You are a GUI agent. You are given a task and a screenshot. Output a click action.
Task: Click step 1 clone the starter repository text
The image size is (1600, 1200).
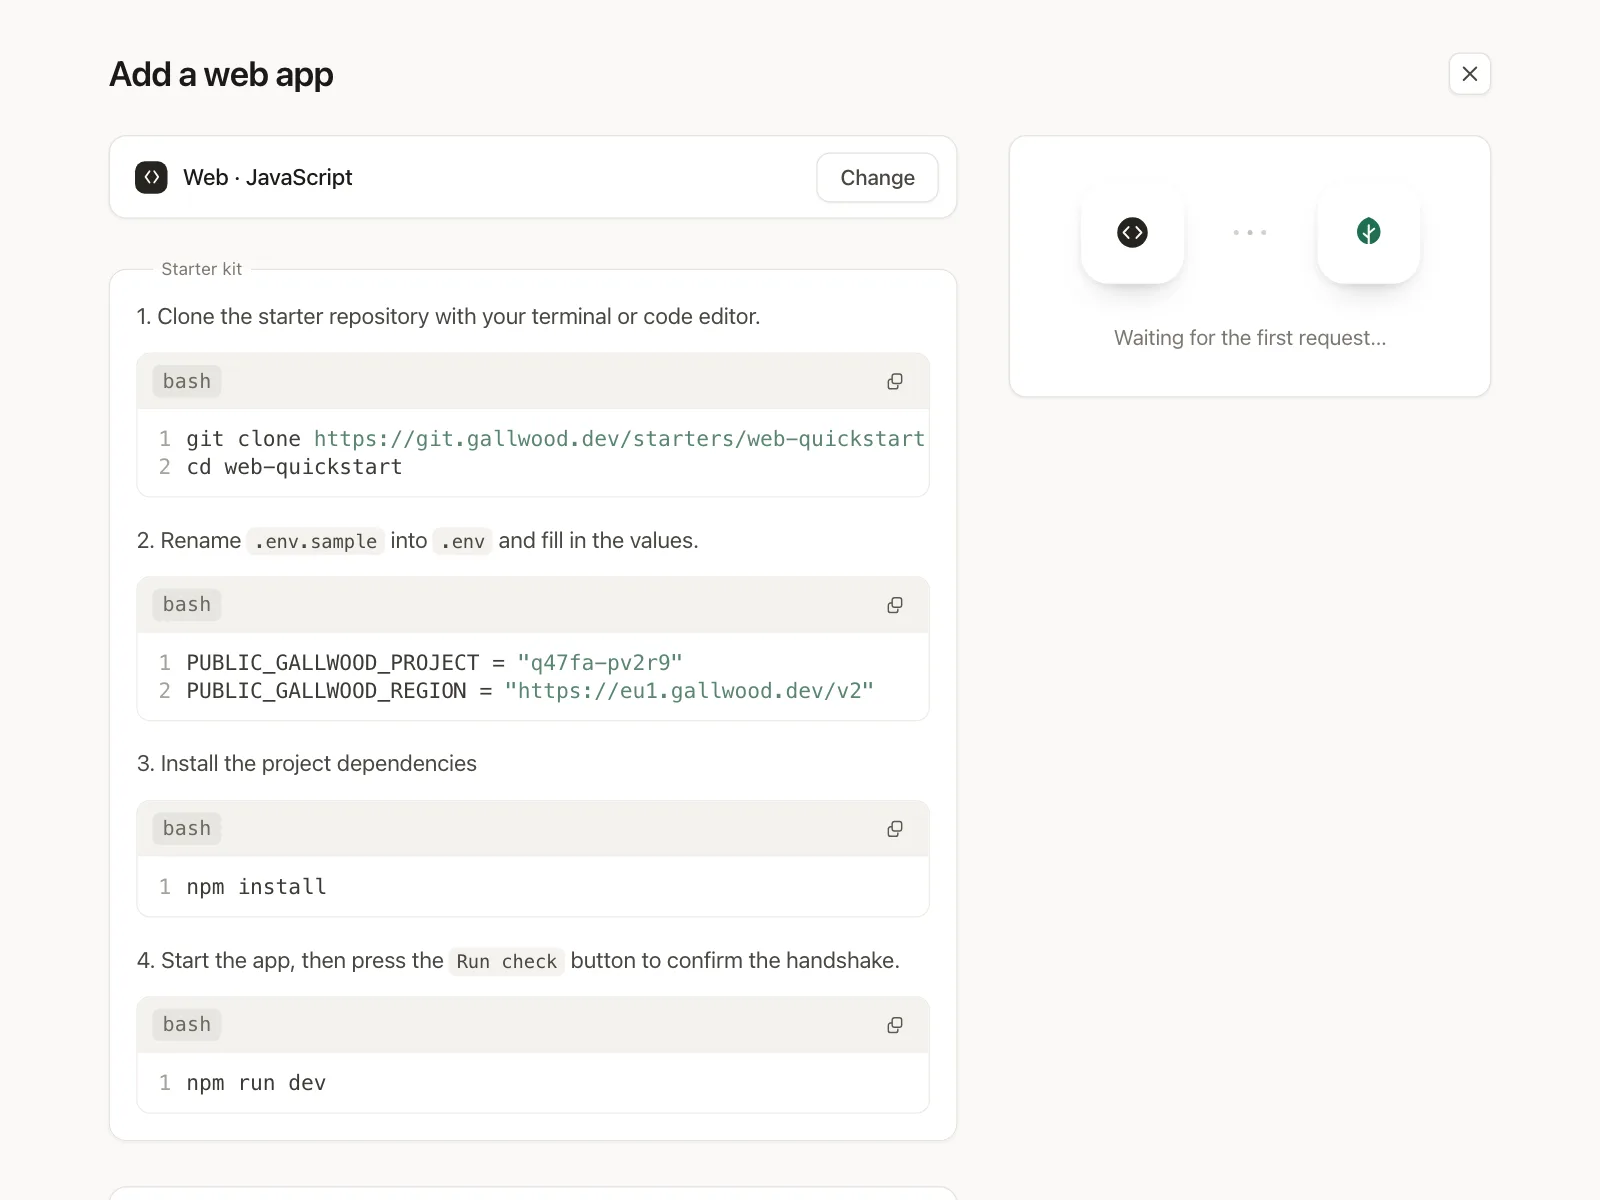[449, 317]
